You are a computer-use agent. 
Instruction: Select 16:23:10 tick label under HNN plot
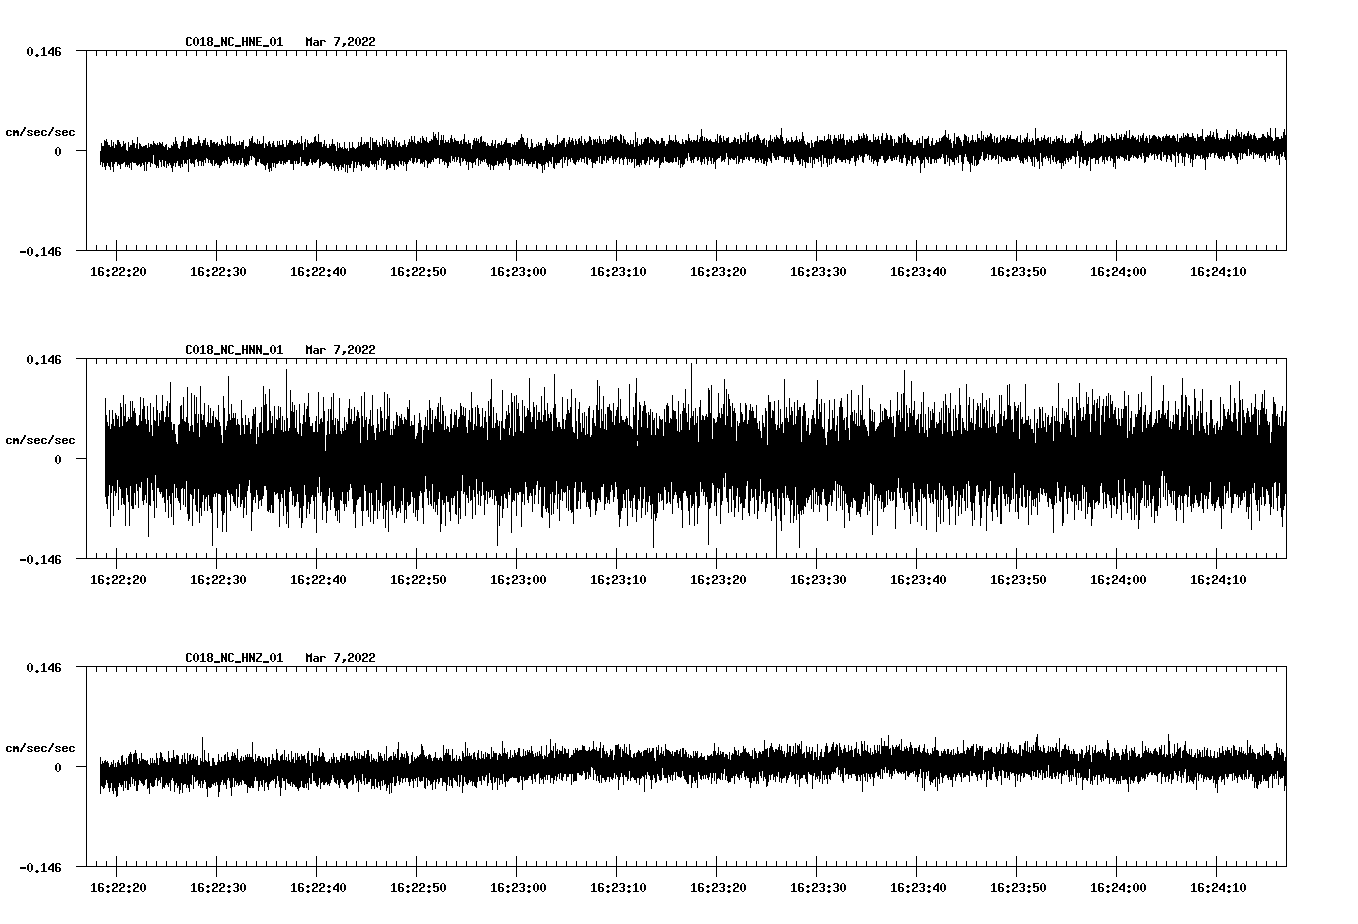[618, 579]
